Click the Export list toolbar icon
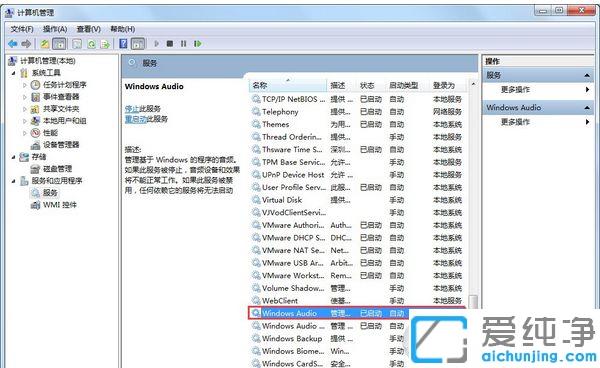The height and width of the screenshot is (368, 600). click(x=105, y=44)
